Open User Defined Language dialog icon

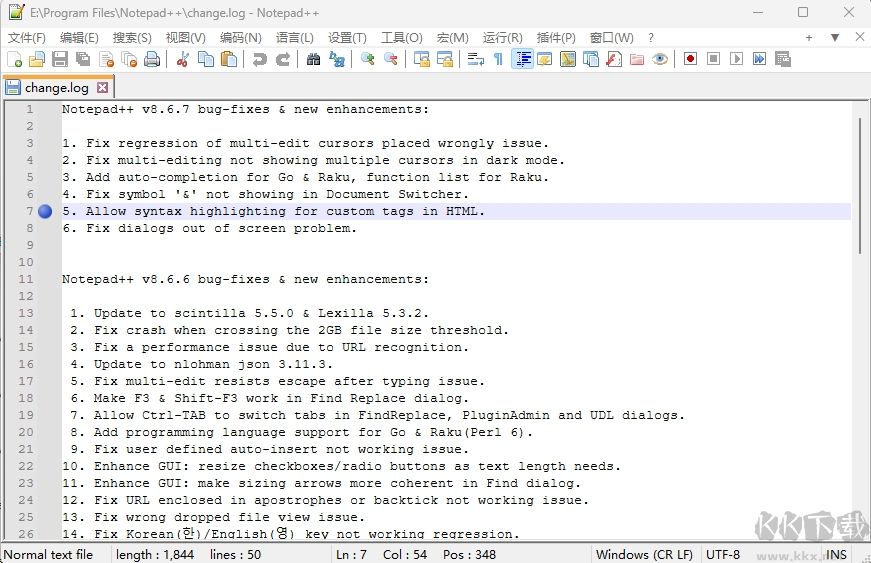545,59
